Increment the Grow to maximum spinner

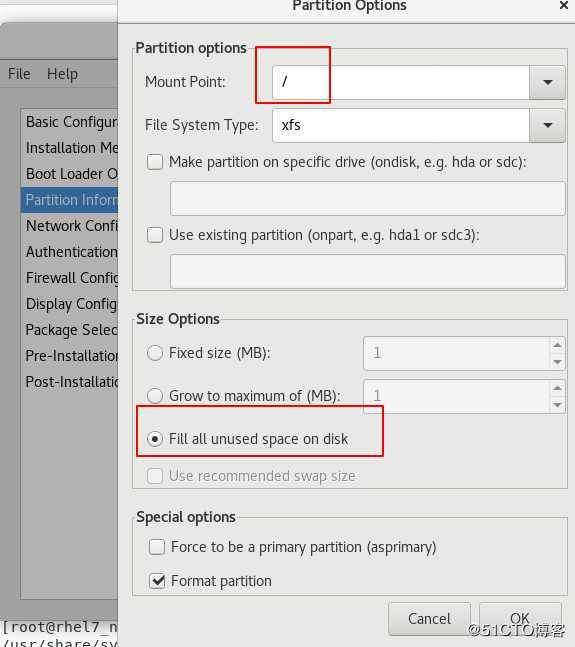tap(557, 388)
